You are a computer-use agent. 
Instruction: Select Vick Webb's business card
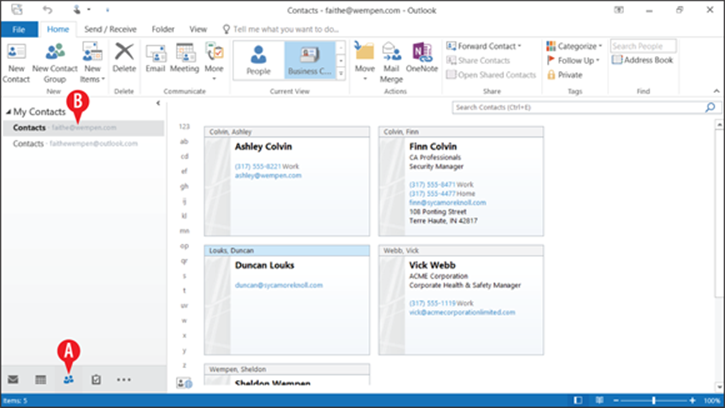click(461, 300)
